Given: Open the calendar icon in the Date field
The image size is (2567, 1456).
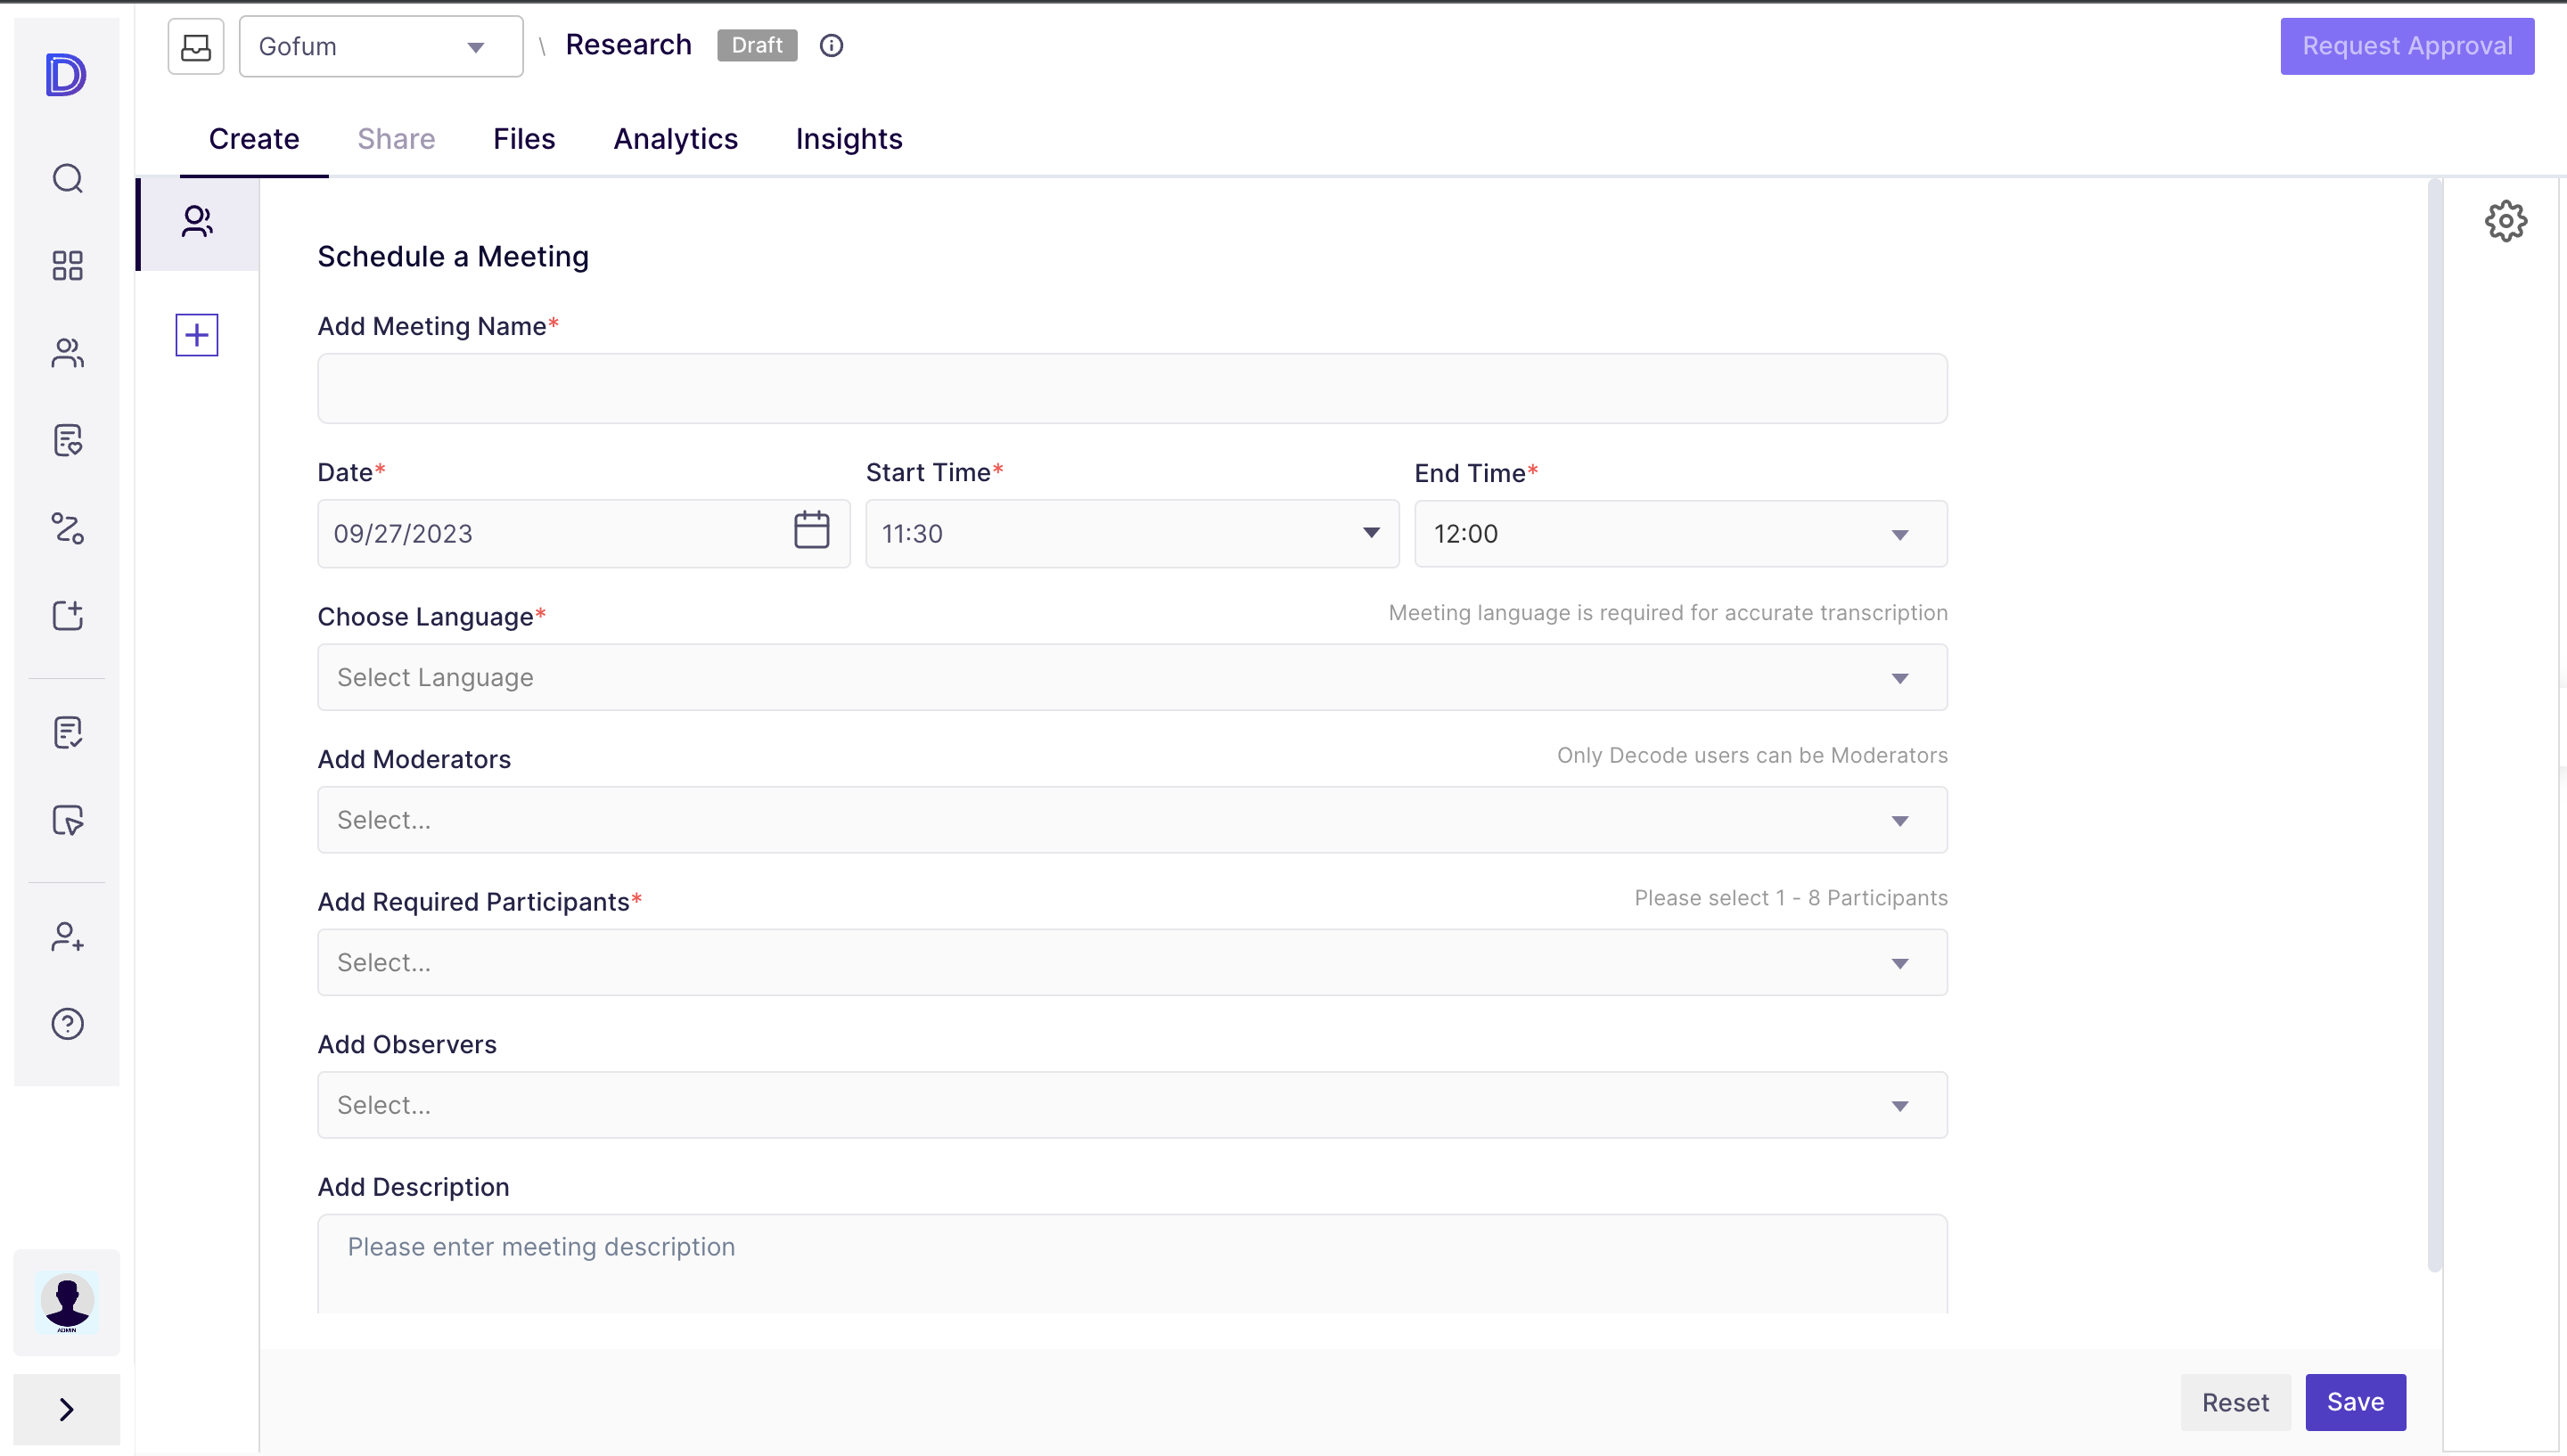Looking at the screenshot, I should (x=811, y=530).
